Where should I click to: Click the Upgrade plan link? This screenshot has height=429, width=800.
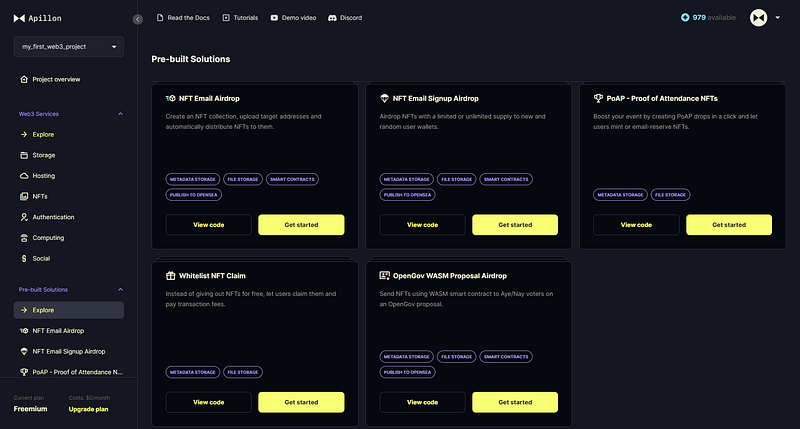tap(88, 409)
